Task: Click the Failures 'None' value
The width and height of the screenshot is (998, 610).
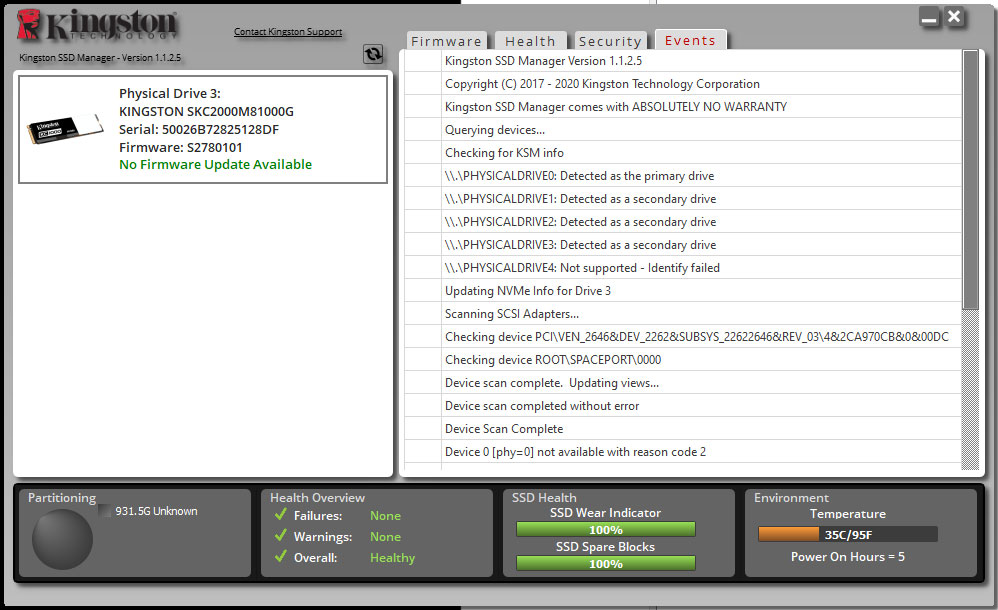Action: click(385, 515)
